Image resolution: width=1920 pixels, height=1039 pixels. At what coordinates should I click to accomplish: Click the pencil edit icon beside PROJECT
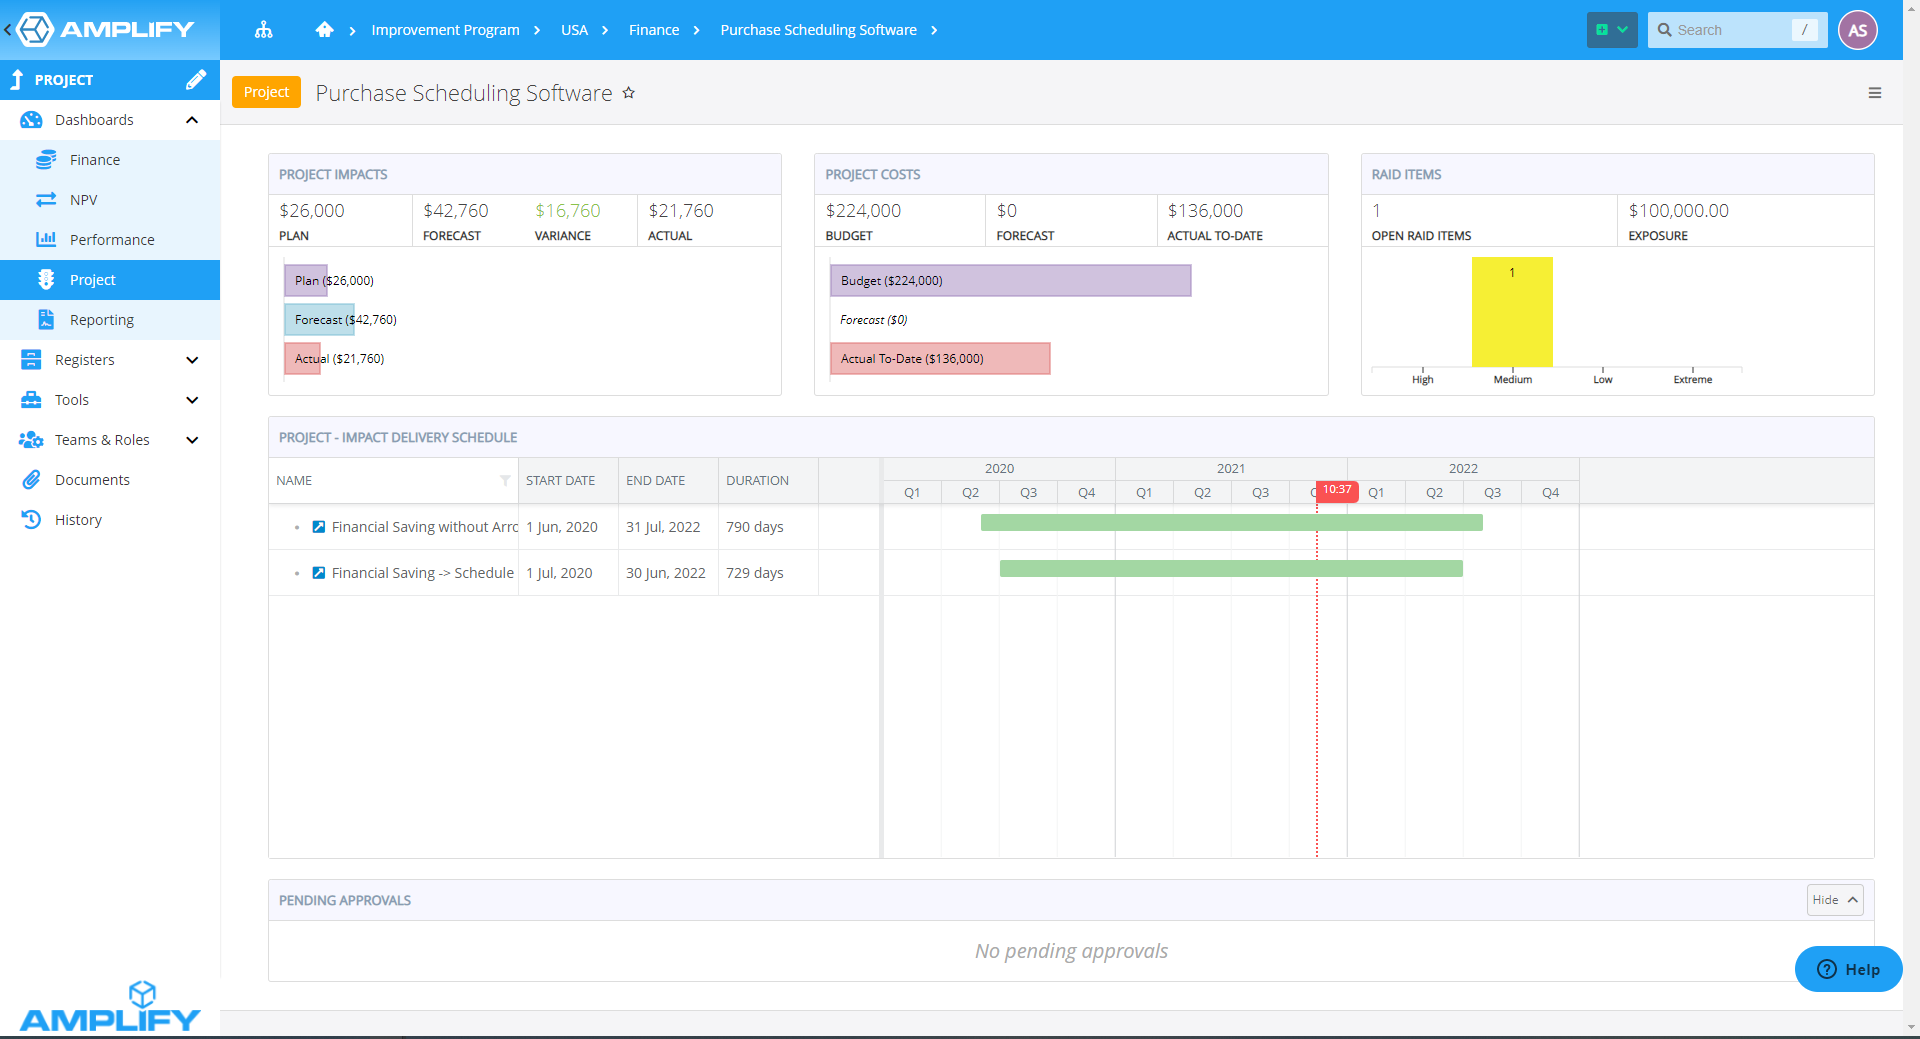click(196, 80)
